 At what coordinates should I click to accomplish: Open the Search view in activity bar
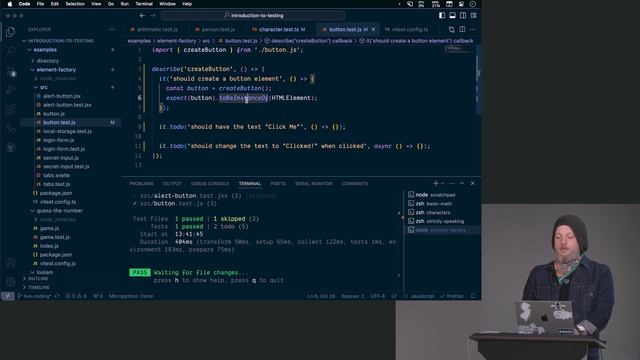(x=11, y=51)
